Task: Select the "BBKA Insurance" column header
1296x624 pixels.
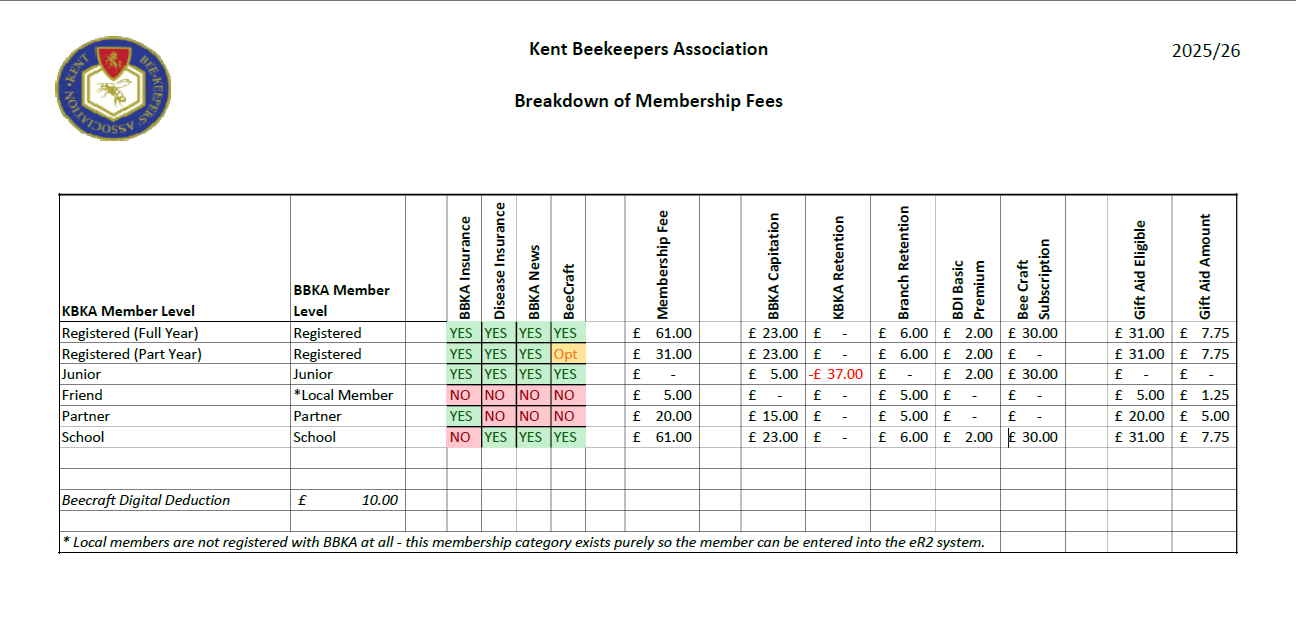Action: pyautogui.click(x=464, y=262)
